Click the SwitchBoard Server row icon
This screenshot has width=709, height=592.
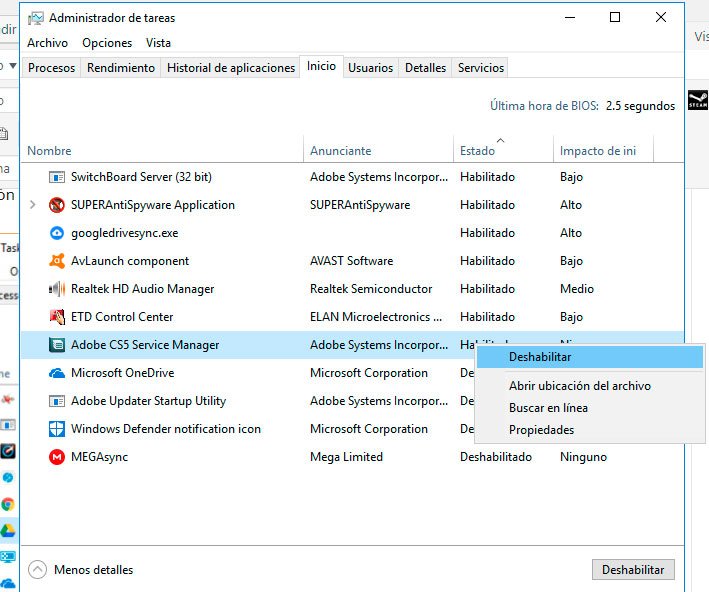click(57, 177)
